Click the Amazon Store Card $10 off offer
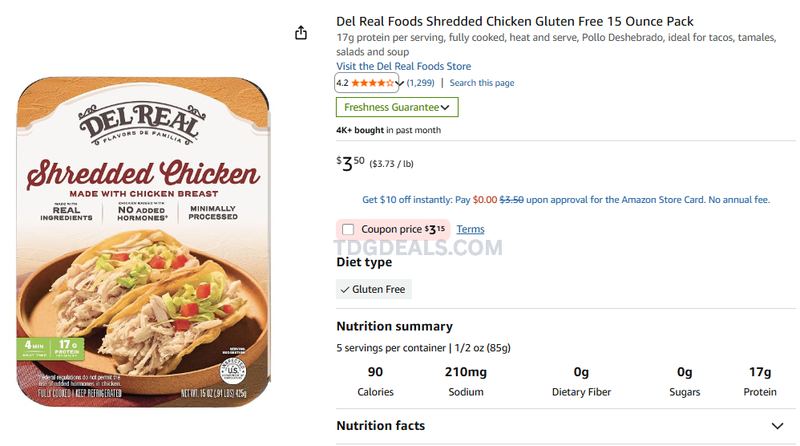Image resolution: width=800 pixels, height=446 pixels. click(566, 200)
